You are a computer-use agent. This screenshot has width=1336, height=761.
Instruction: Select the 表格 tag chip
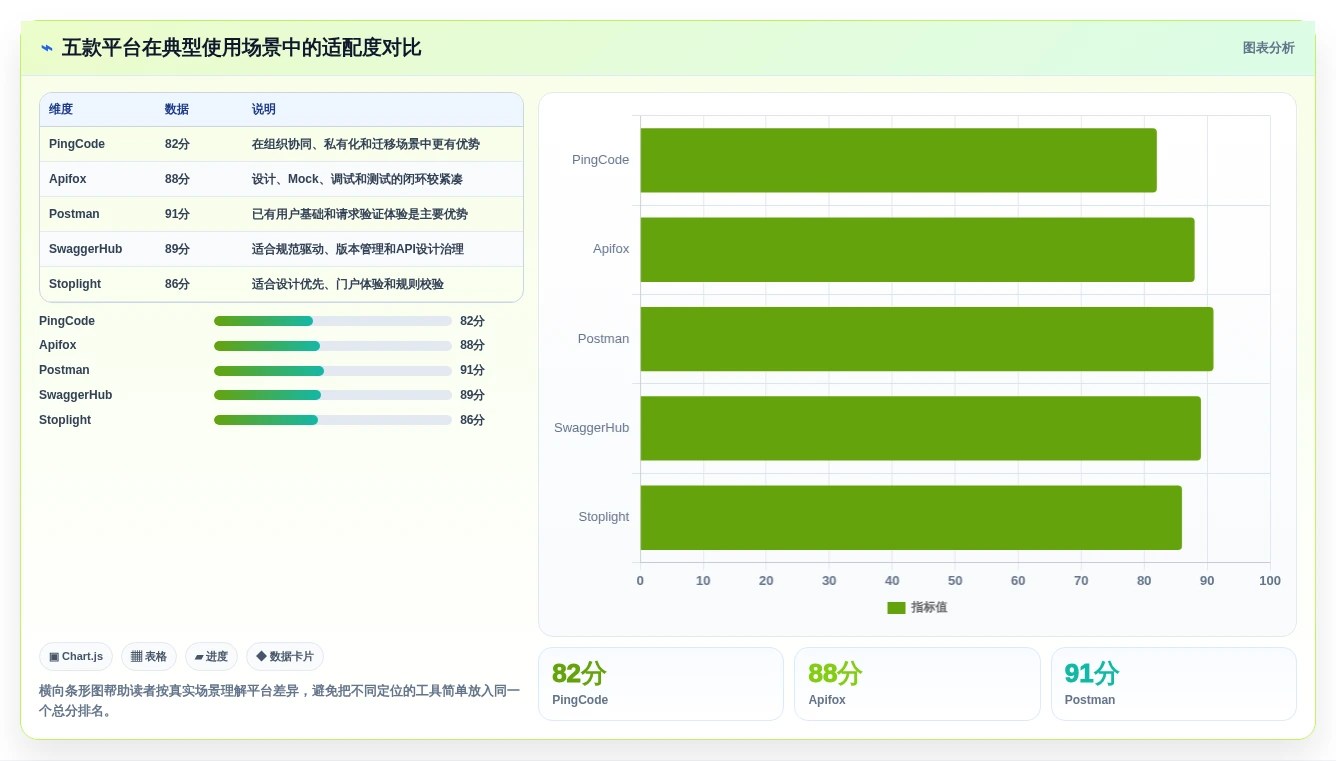pos(149,657)
